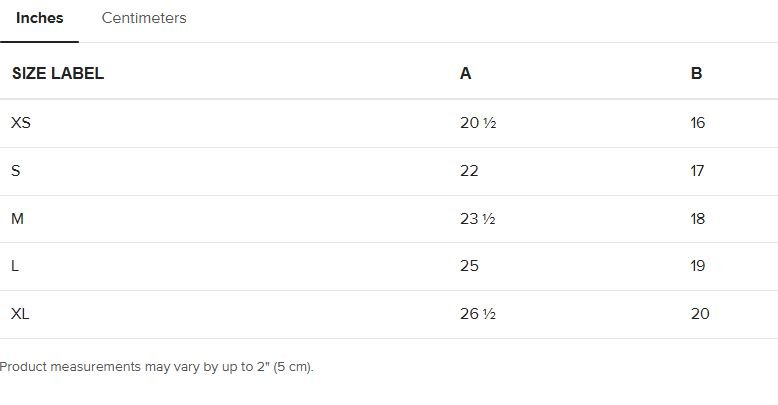Viewport: 778px width, 405px height.
Task: Select the L size label cell
Action: [15, 266]
